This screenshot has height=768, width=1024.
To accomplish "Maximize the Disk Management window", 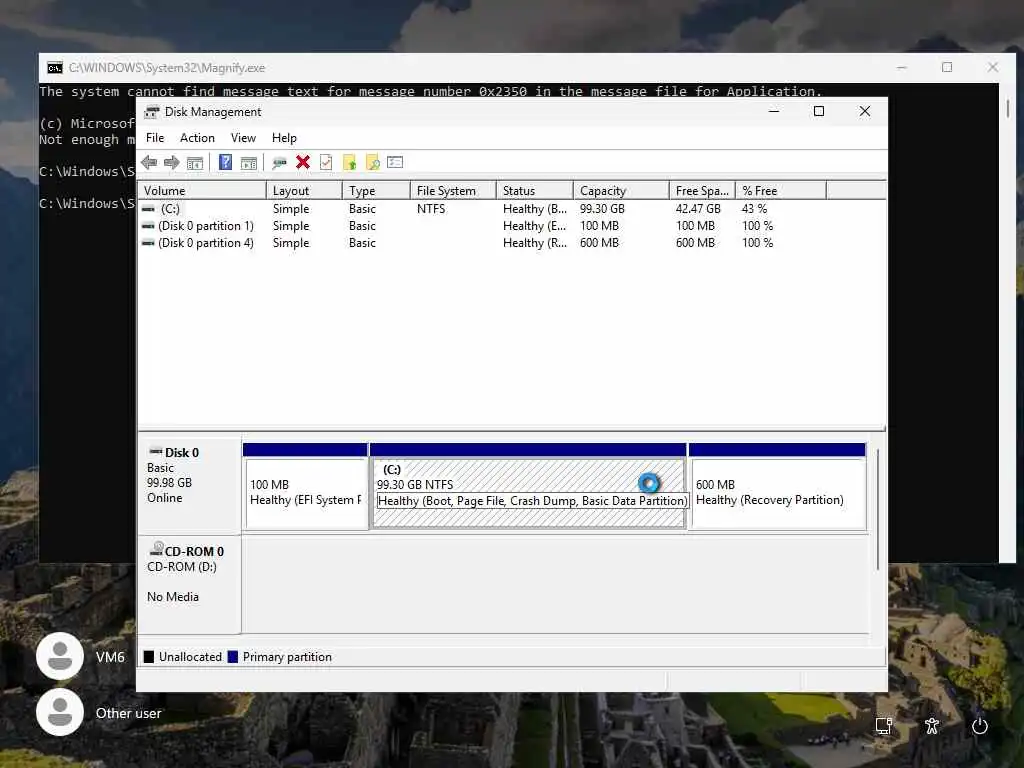I will pyautogui.click(x=819, y=112).
